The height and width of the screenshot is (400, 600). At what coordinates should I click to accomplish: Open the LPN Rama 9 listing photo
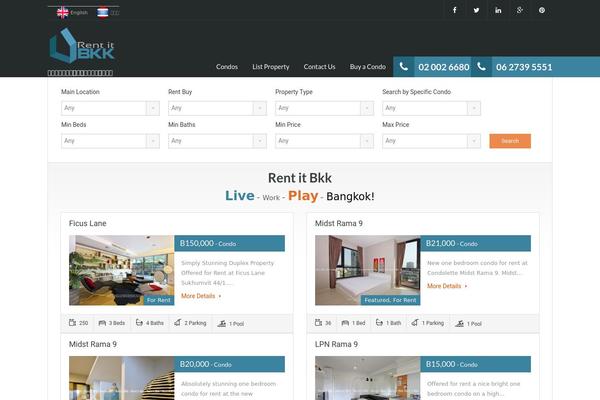click(x=368, y=378)
